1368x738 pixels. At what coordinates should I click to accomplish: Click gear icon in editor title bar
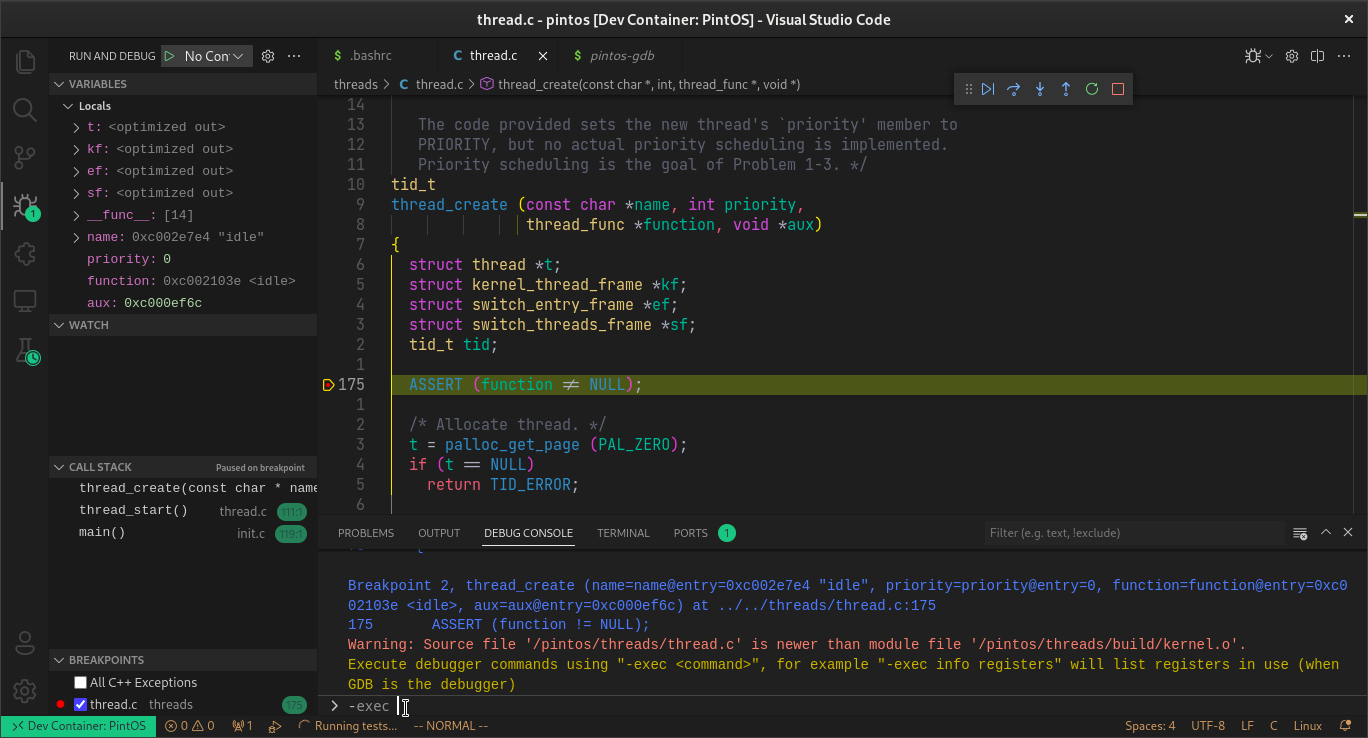(x=1292, y=56)
